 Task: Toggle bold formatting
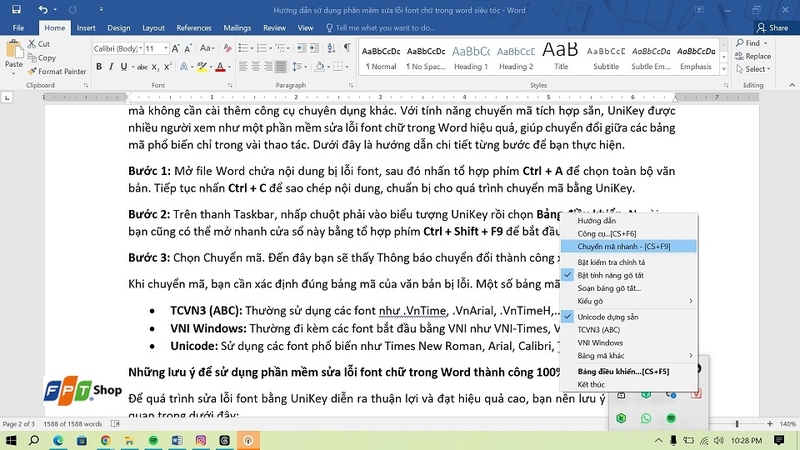tap(98, 67)
